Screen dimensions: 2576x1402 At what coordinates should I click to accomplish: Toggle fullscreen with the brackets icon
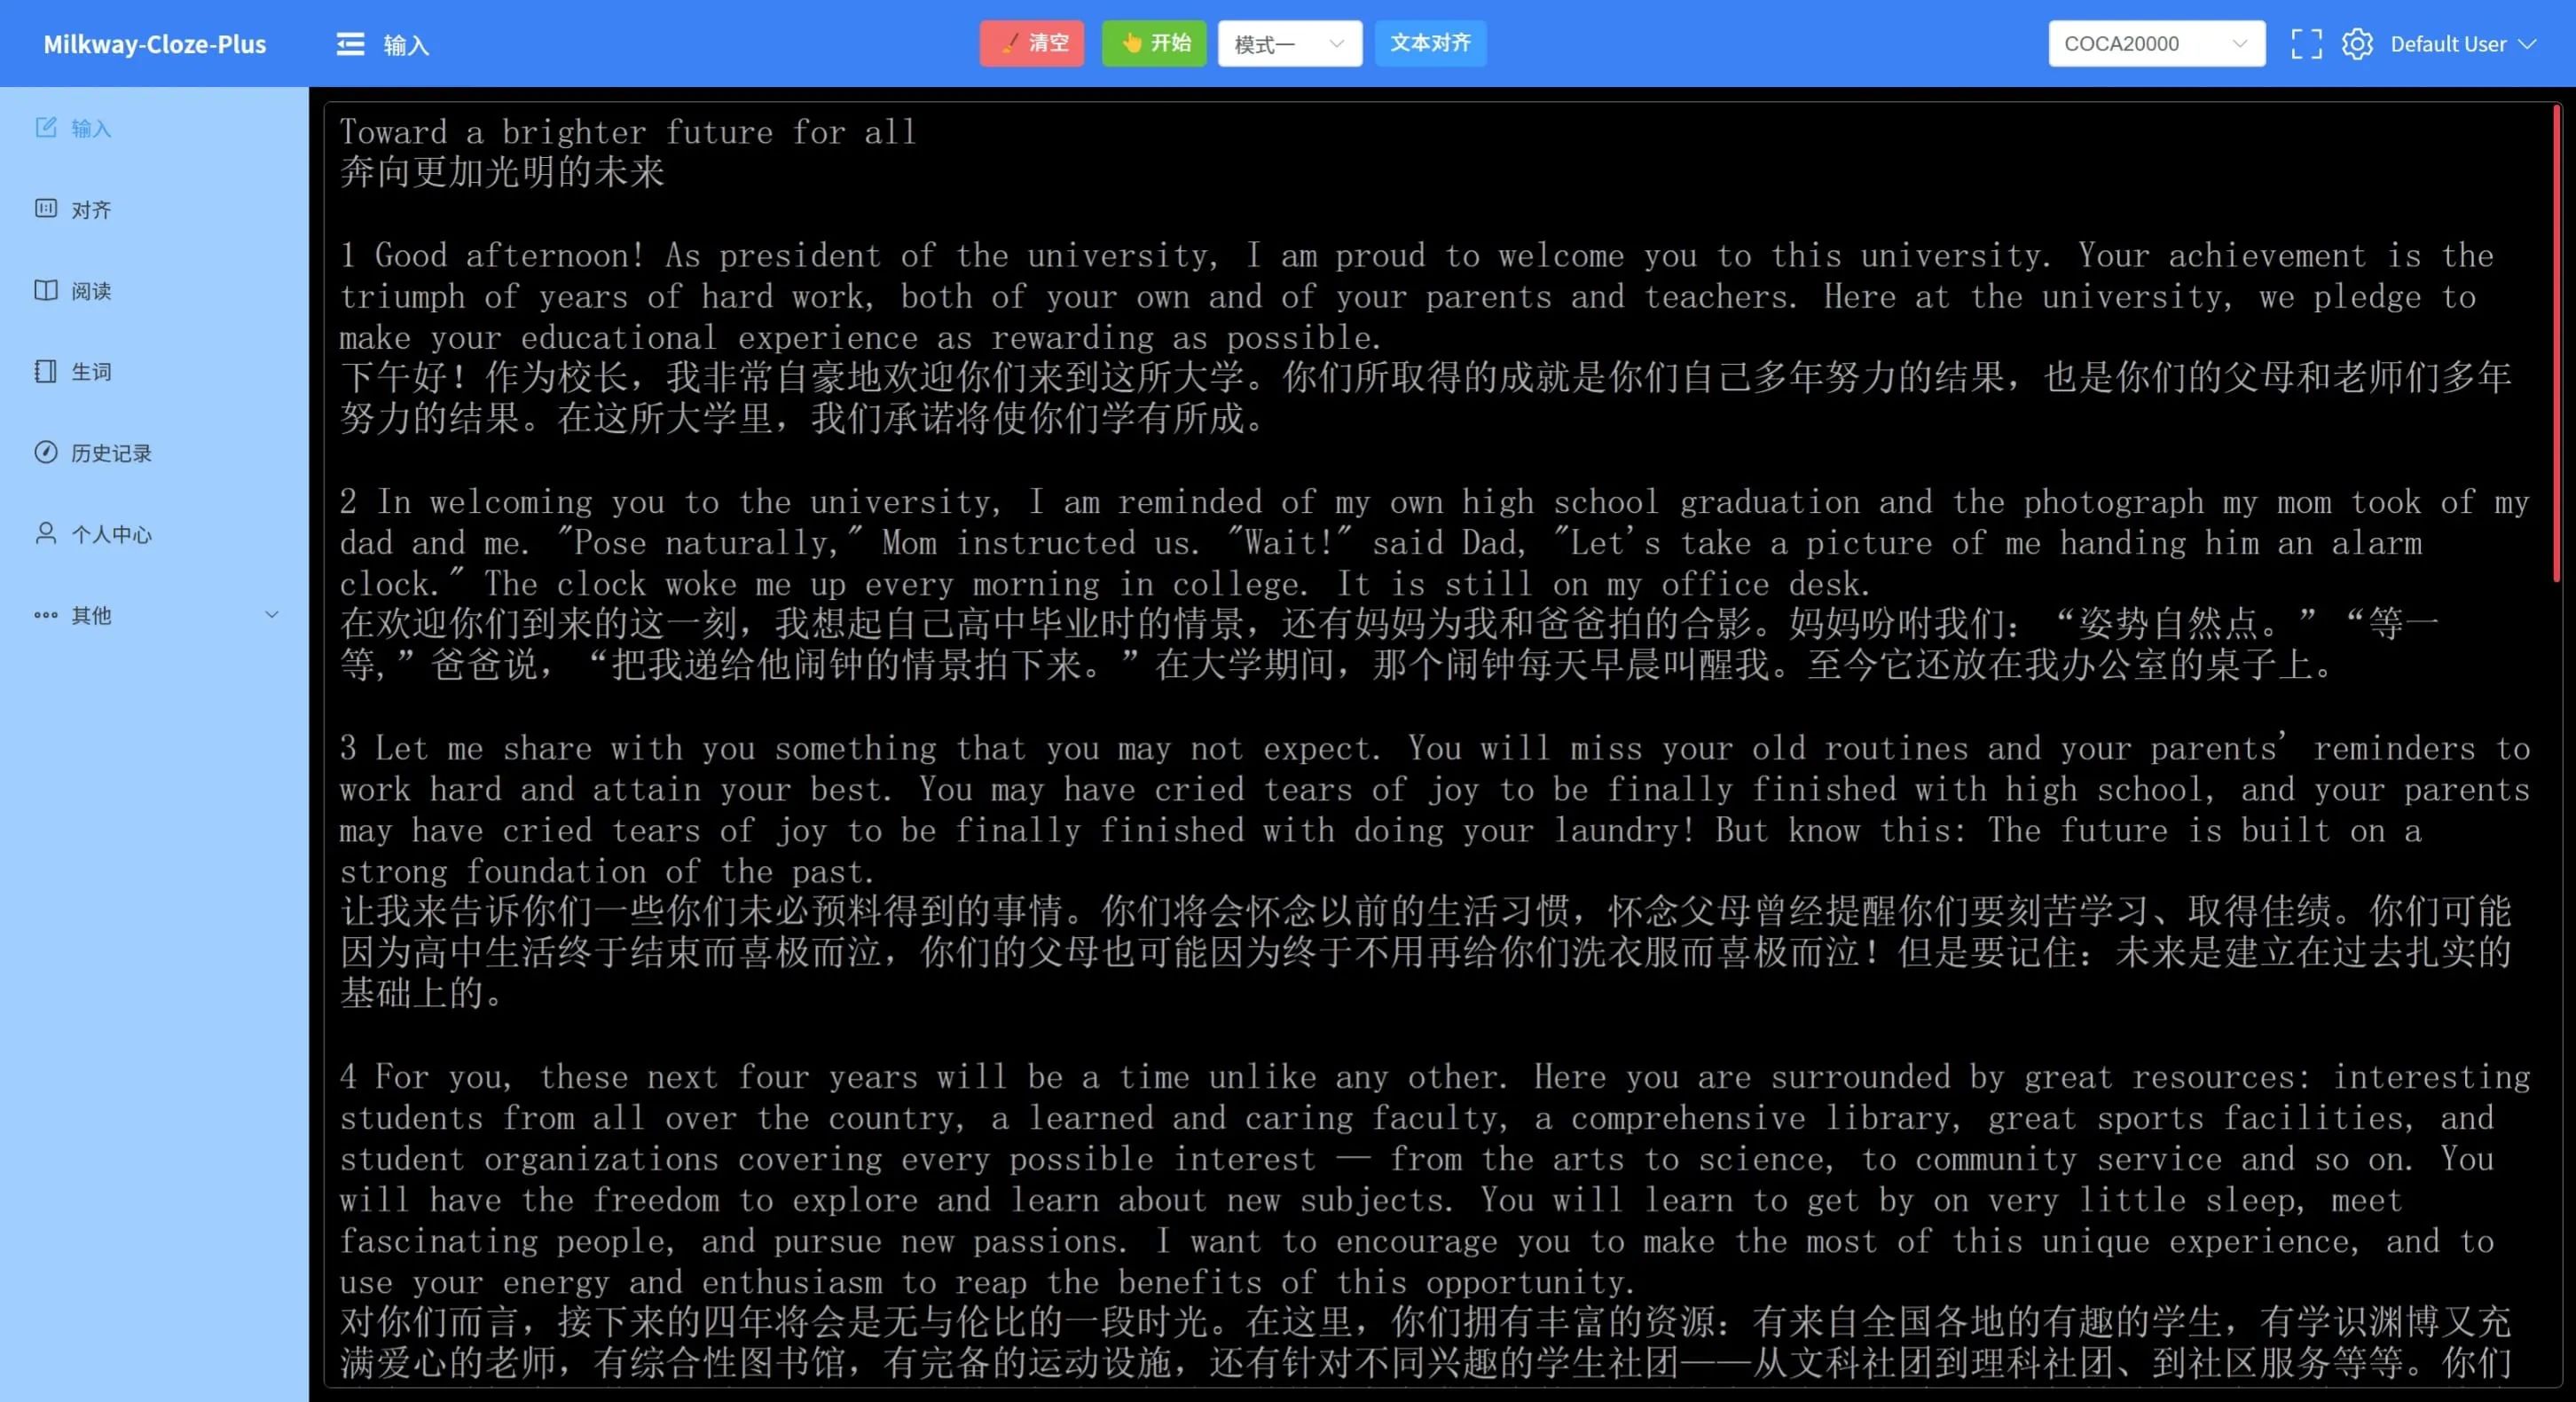(2306, 44)
